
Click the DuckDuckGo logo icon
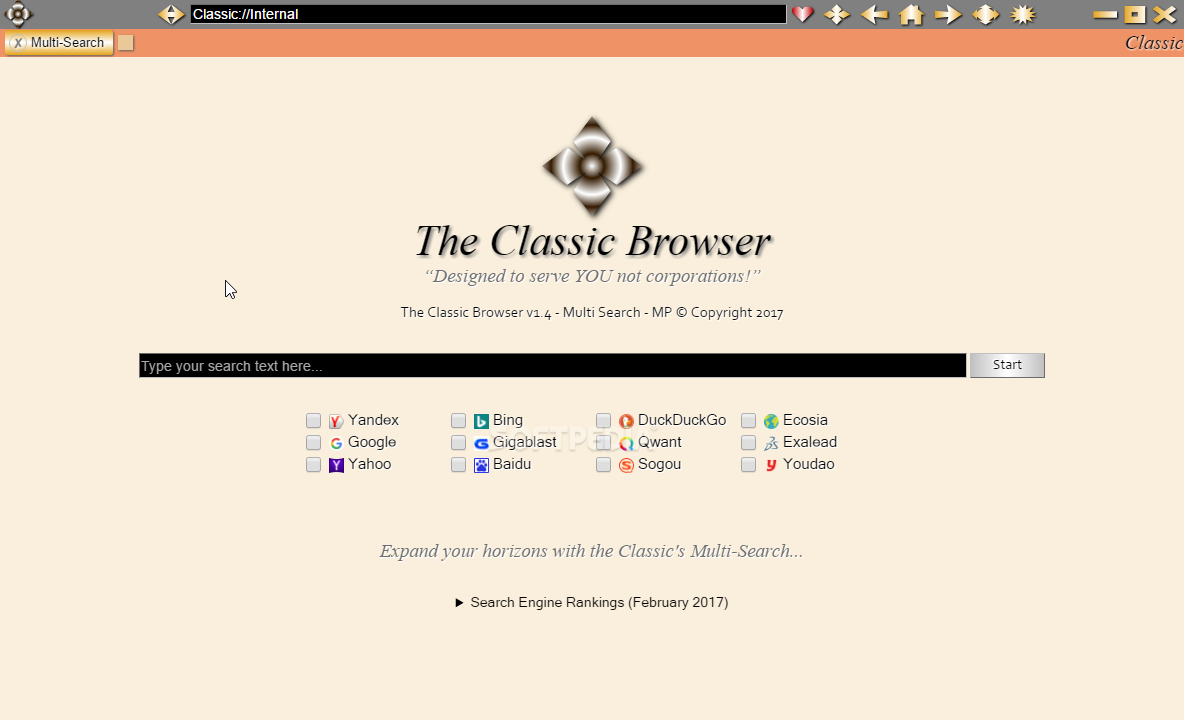626,421
